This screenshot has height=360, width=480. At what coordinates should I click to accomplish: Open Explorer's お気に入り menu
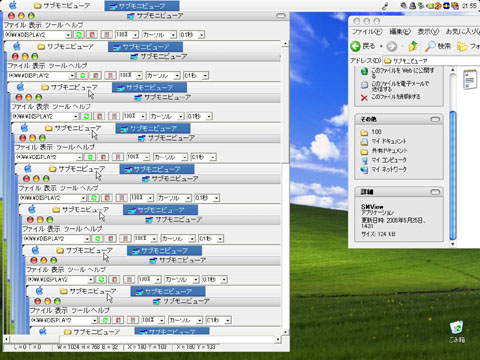[x=463, y=32]
